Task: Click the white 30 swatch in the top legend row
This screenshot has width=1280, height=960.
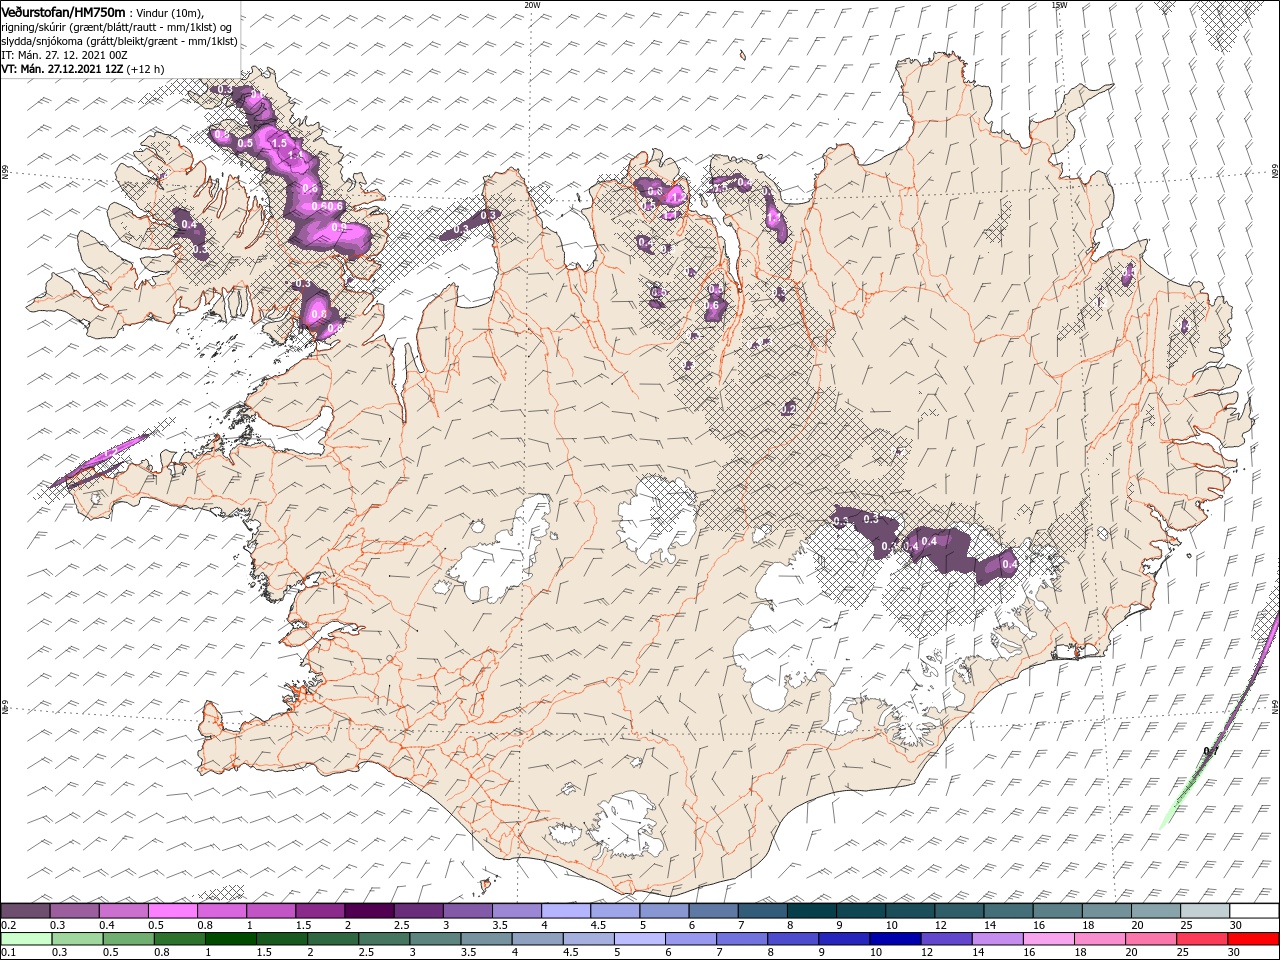Action: coord(1253,911)
